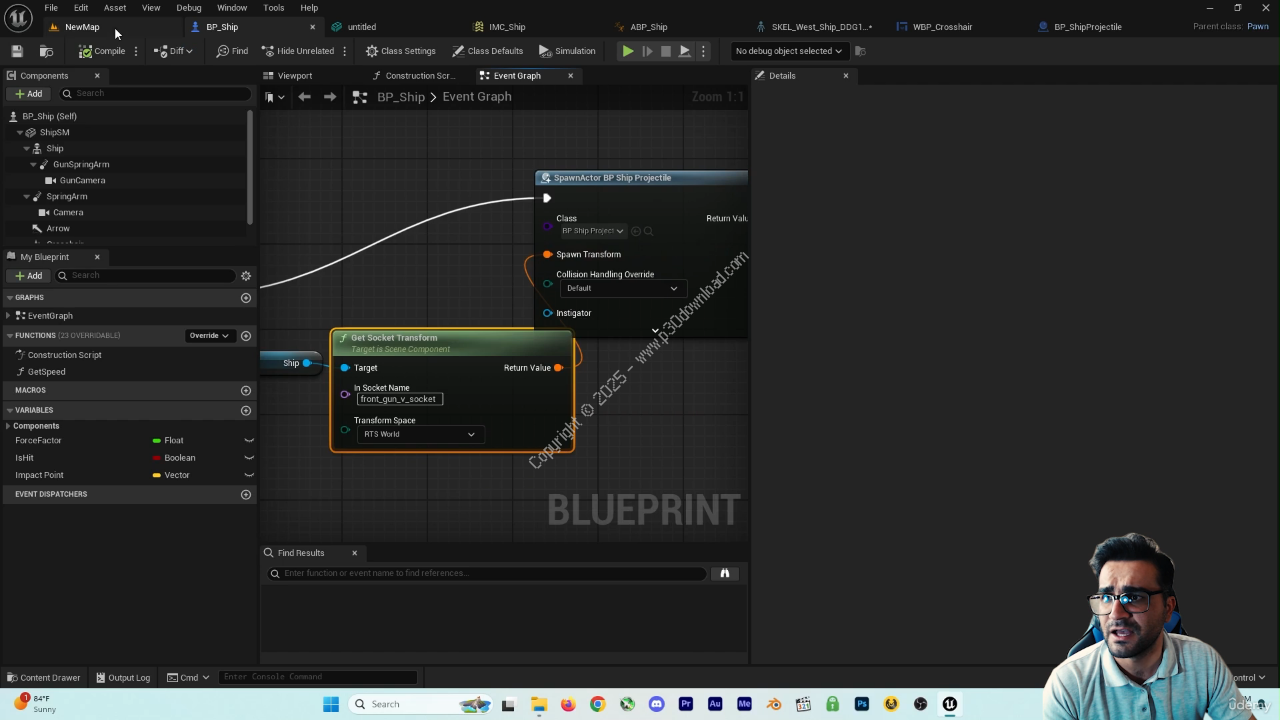Open play mode options three-dot menu
The image size is (1280, 720).
703,51
